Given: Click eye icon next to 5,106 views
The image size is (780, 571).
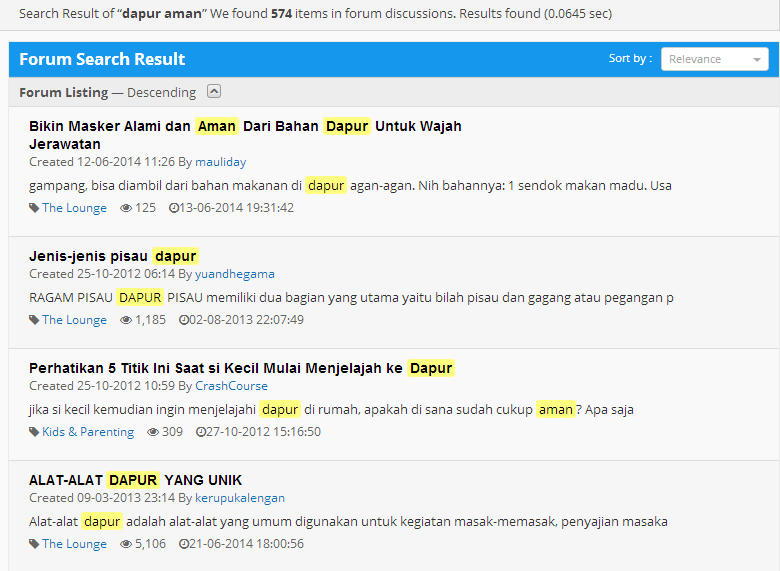Looking at the screenshot, I should pos(126,544).
